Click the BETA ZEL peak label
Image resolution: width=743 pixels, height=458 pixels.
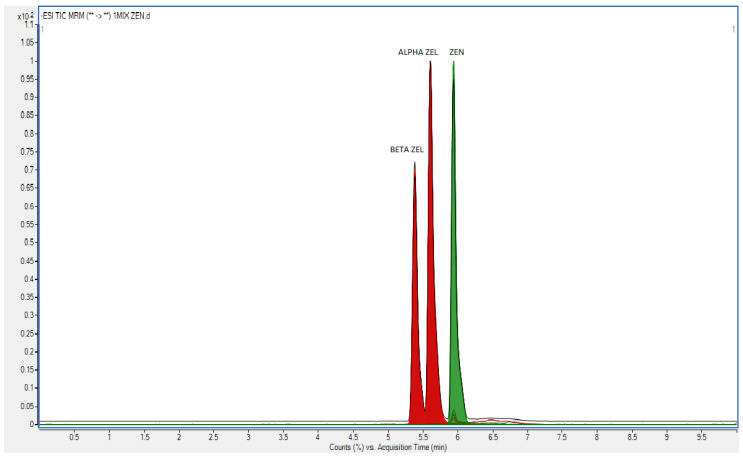pos(407,150)
